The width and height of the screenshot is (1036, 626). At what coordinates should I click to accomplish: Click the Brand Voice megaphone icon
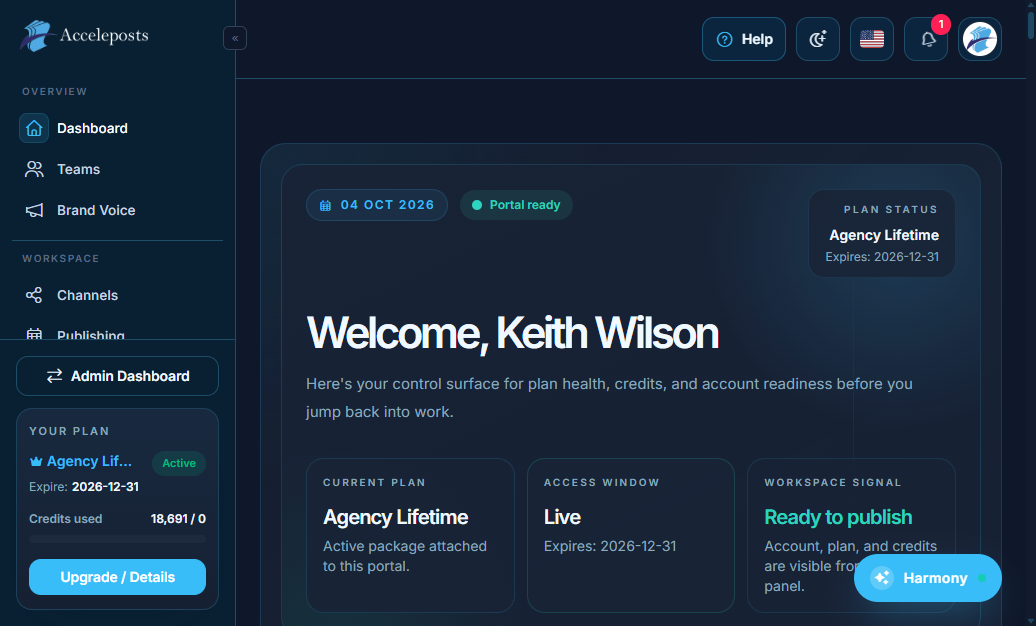(x=34, y=210)
